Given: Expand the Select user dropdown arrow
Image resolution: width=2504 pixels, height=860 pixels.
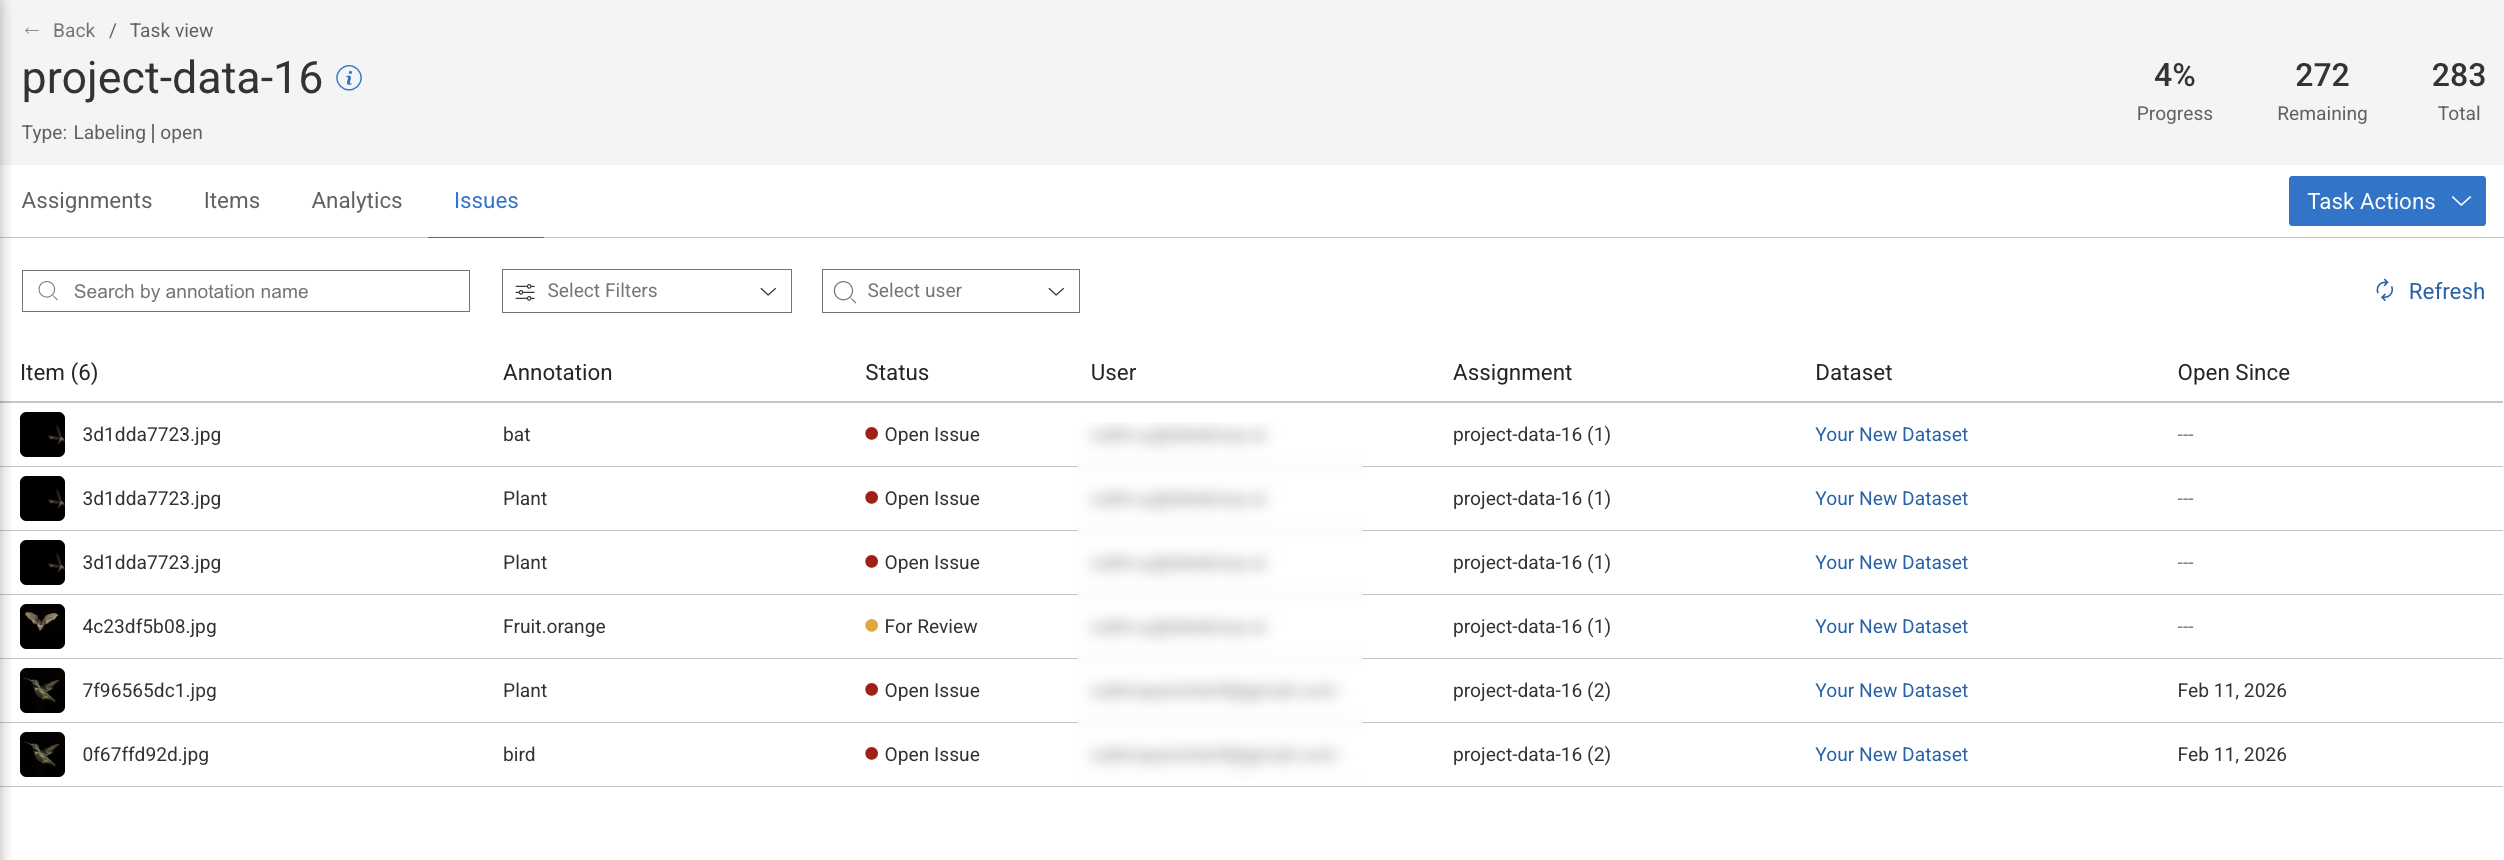Looking at the screenshot, I should (x=1056, y=292).
